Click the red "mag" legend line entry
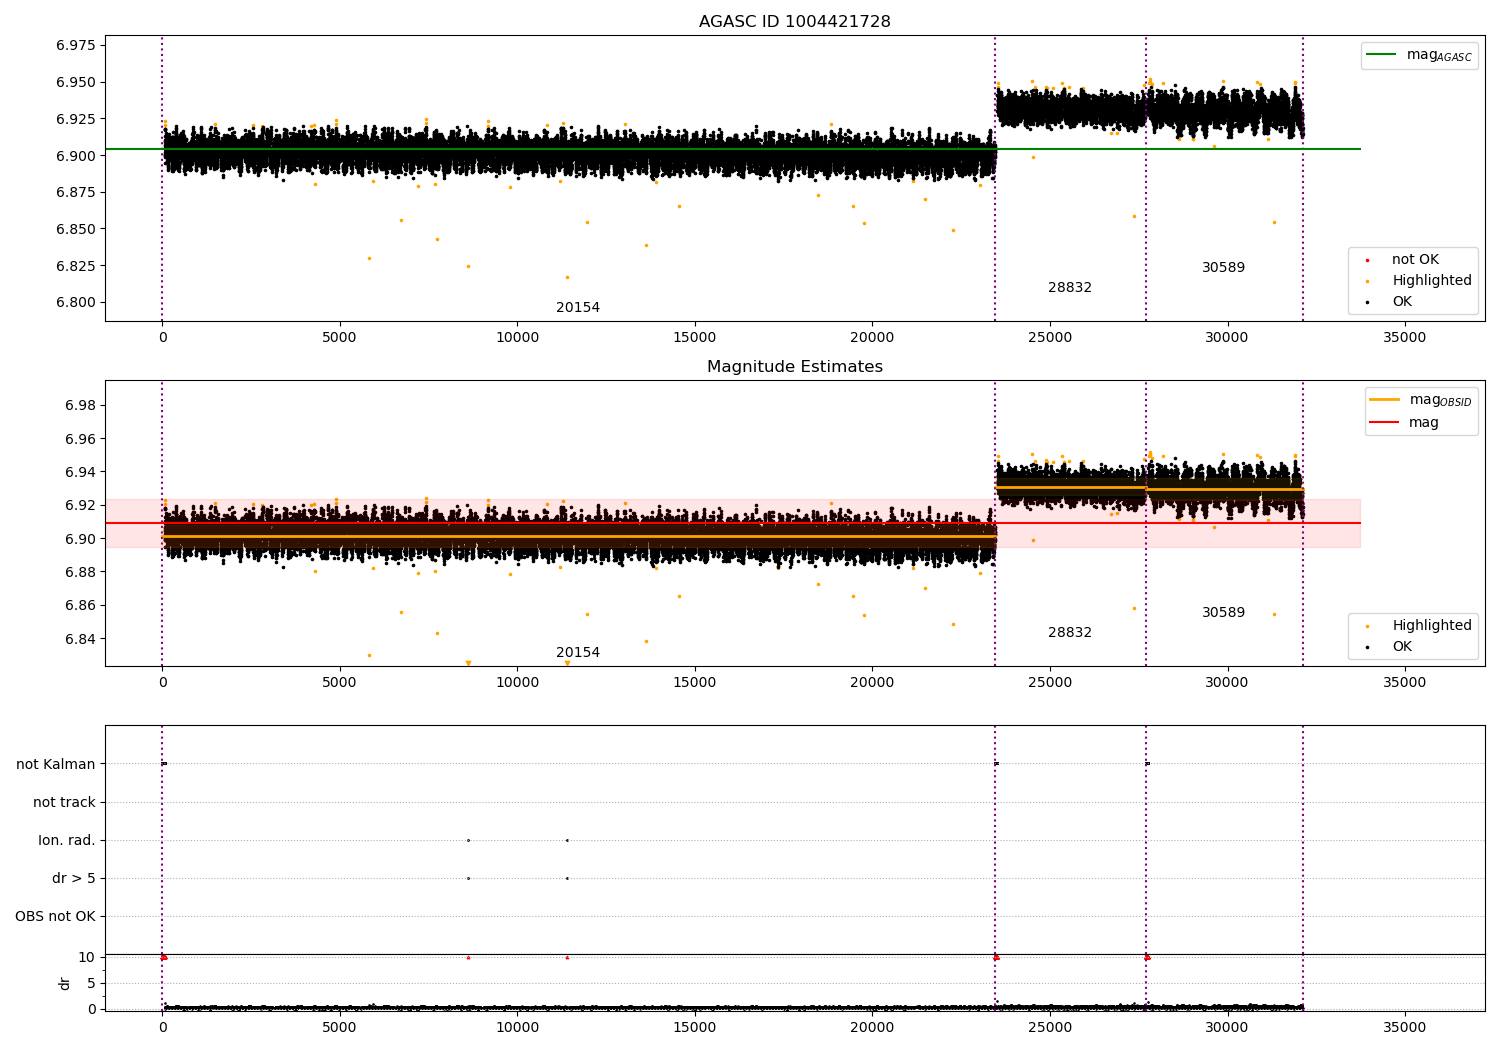1500x1050 pixels. point(1384,423)
